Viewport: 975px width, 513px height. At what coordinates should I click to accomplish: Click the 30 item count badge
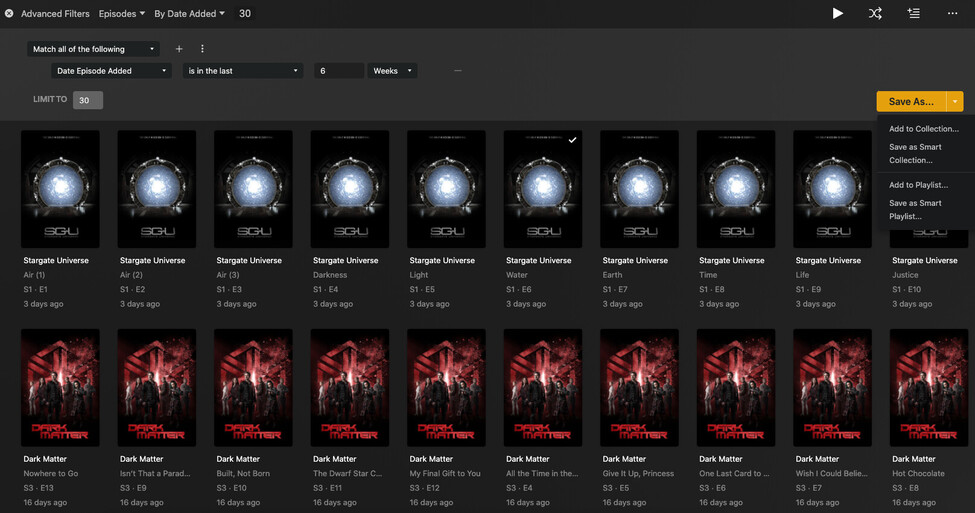click(x=245, y=13)
